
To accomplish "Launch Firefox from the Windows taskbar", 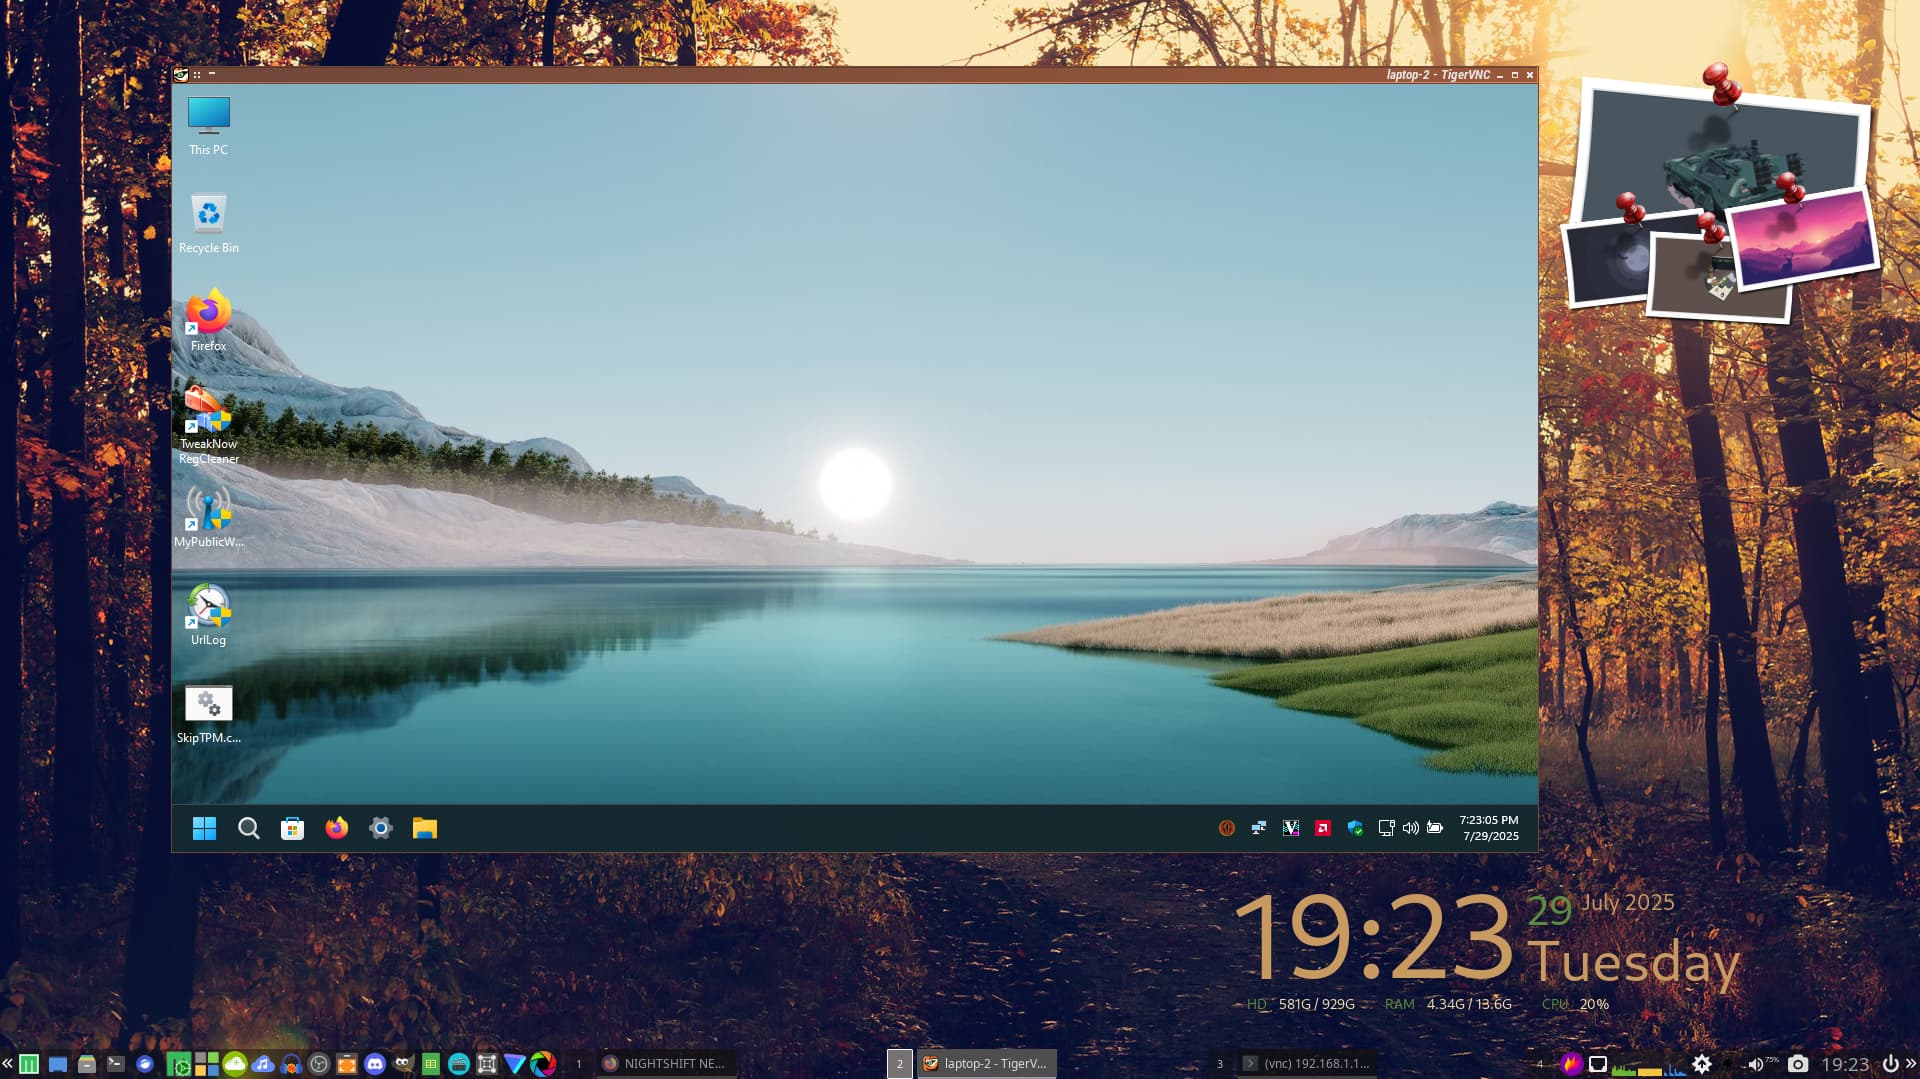I will pos(336,828).
